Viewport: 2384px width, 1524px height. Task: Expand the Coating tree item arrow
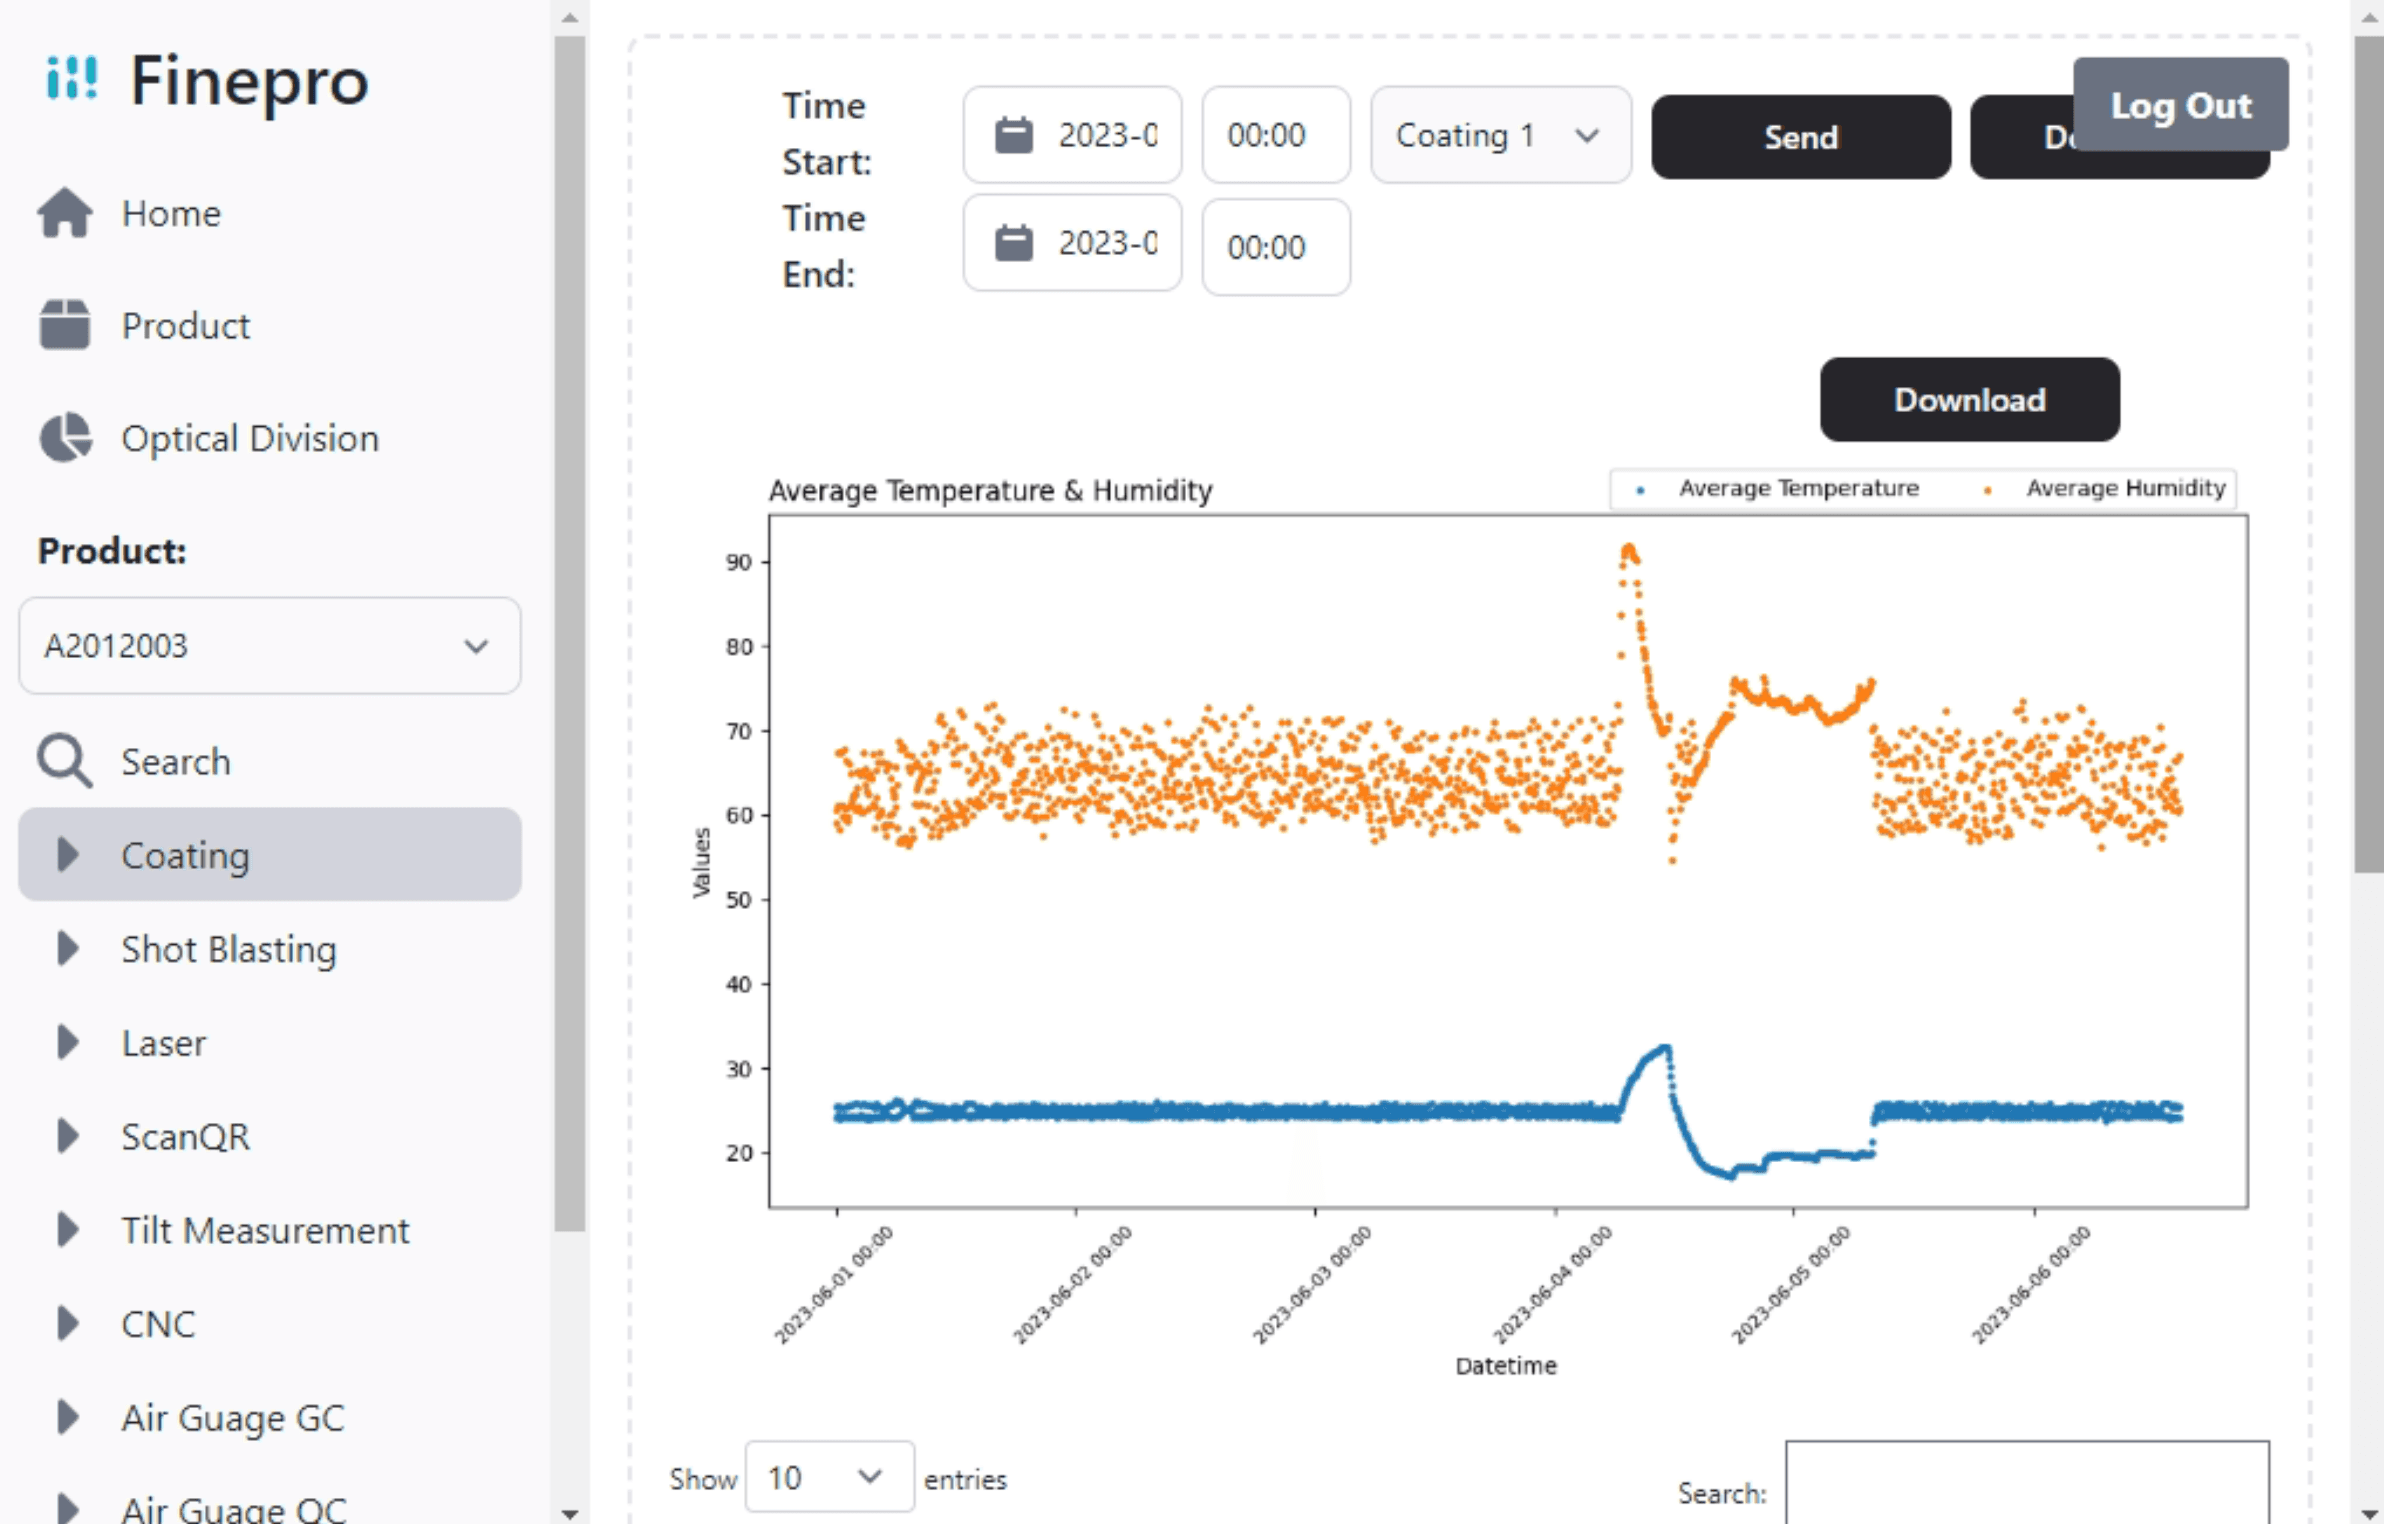67,855
